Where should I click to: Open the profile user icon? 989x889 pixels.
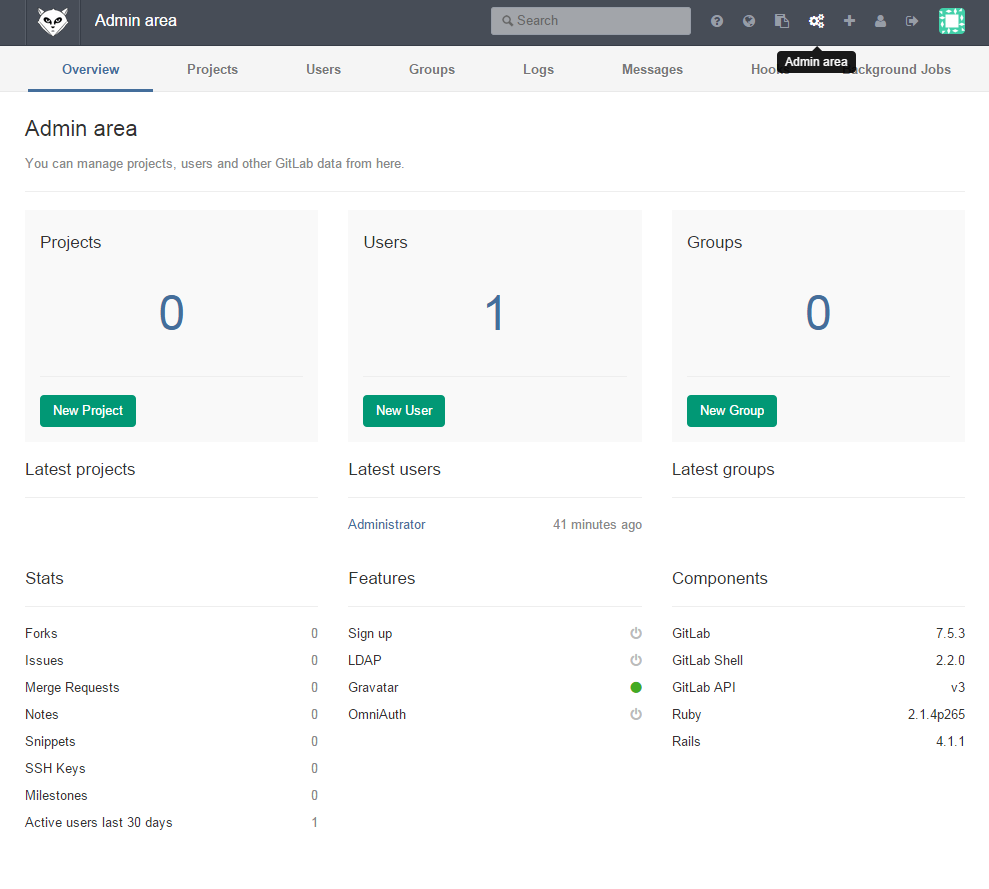click(x=881, y=21)
